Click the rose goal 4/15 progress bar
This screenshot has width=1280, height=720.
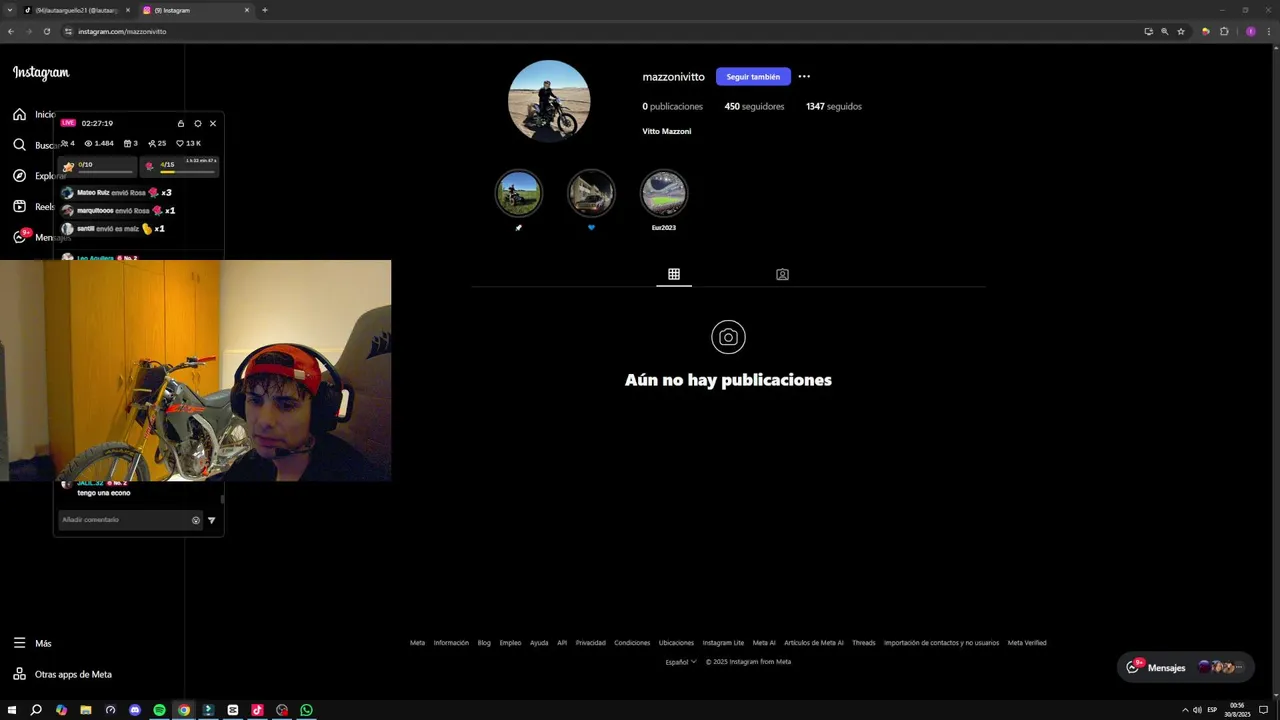pos(180,166)
